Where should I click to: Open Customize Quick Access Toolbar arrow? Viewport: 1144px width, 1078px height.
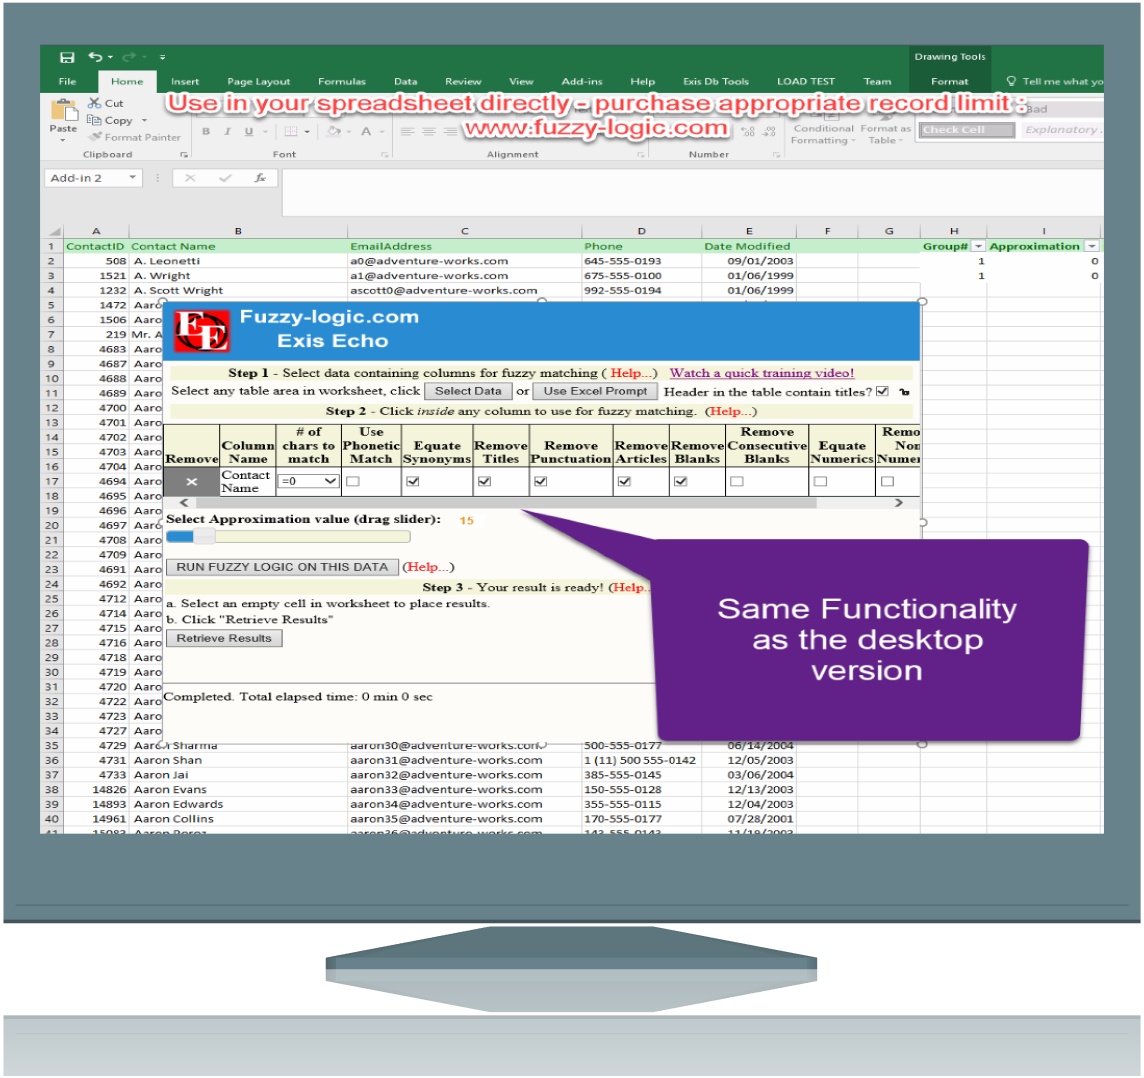pyautogui.click(x=162, y=57)
